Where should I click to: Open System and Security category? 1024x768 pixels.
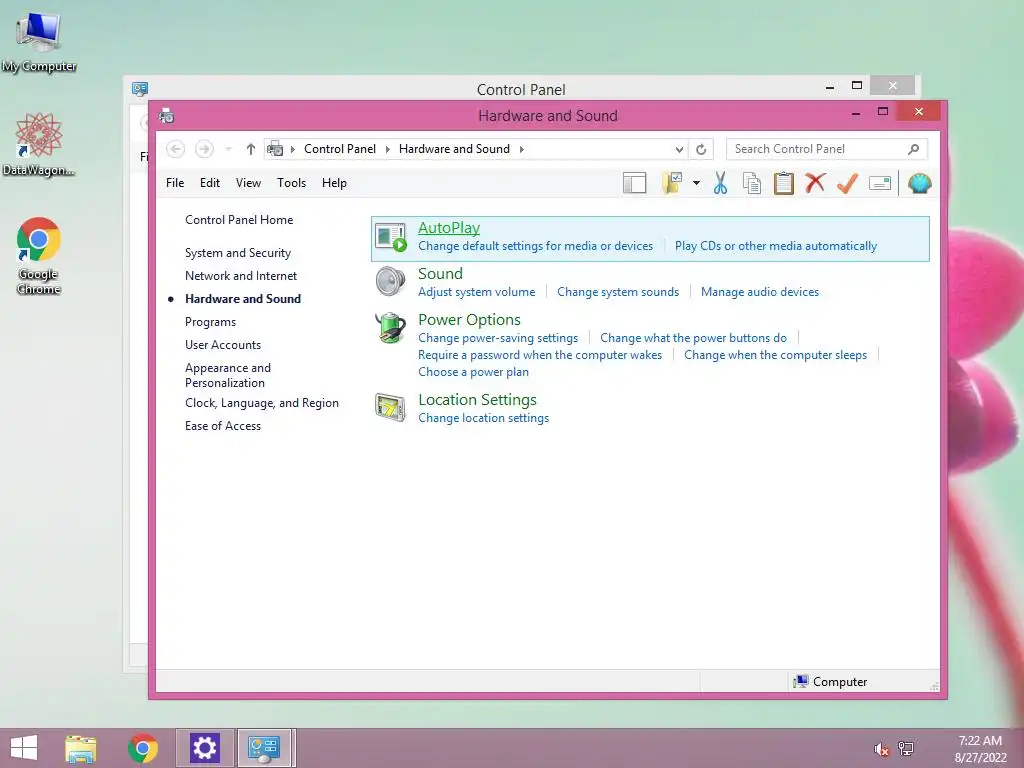pyautogui.click(x=238, y=253)
